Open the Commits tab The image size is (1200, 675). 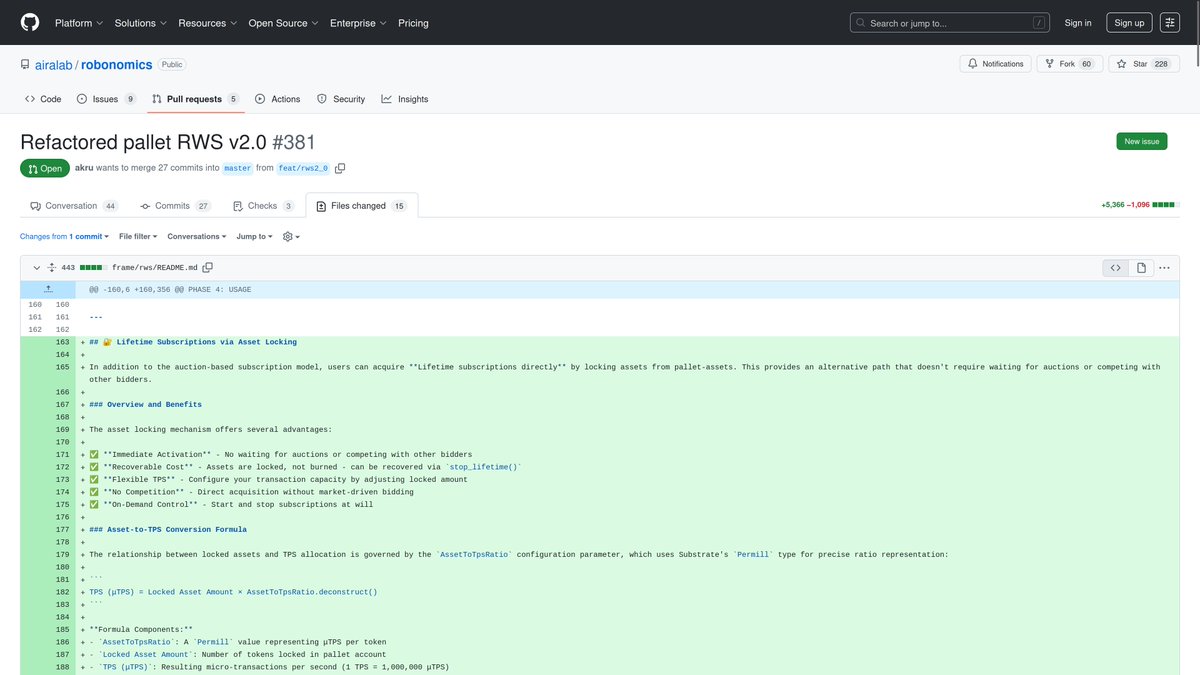coord(174,206)
